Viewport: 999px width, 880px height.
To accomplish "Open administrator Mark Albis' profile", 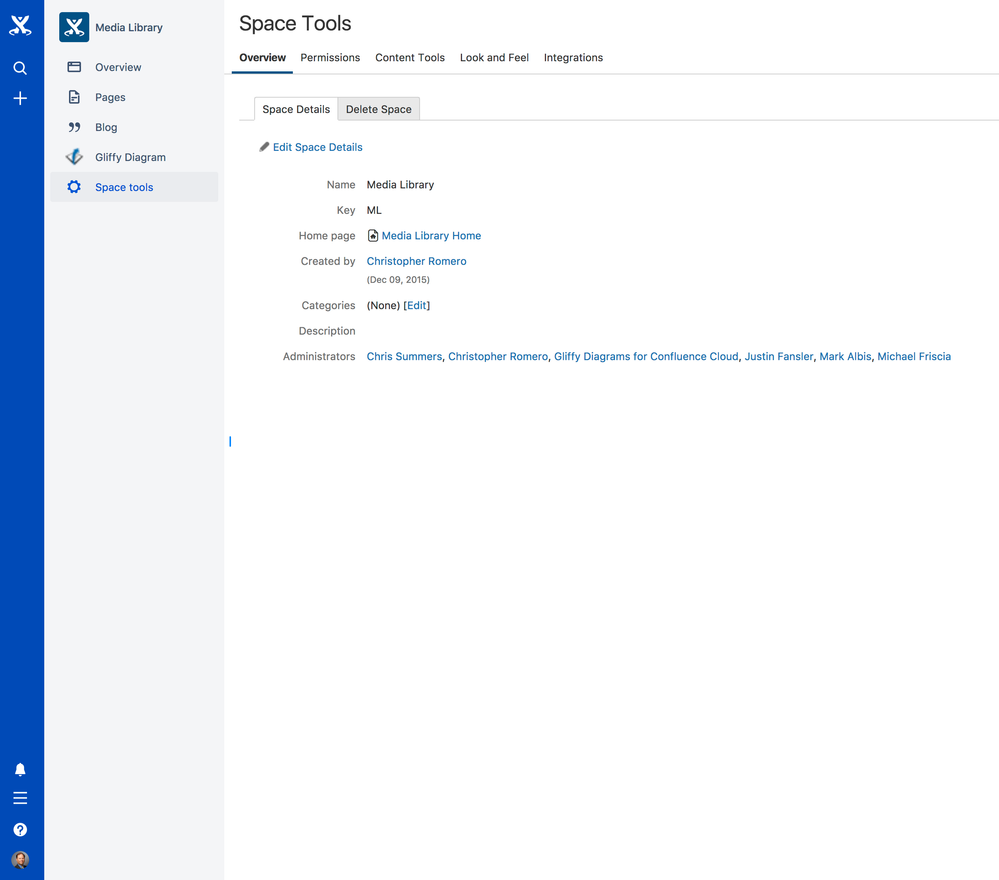I will point(845,356).
